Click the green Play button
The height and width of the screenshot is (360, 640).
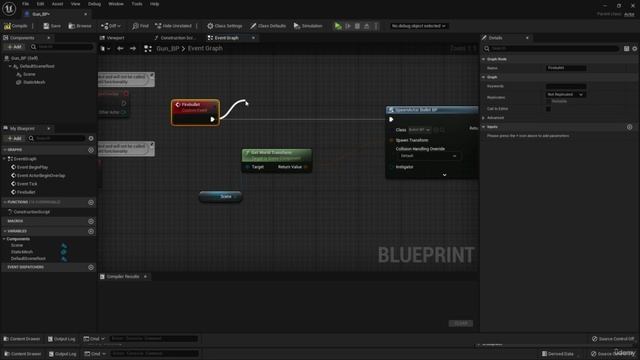pyautogui.click(x=338, y=26)
